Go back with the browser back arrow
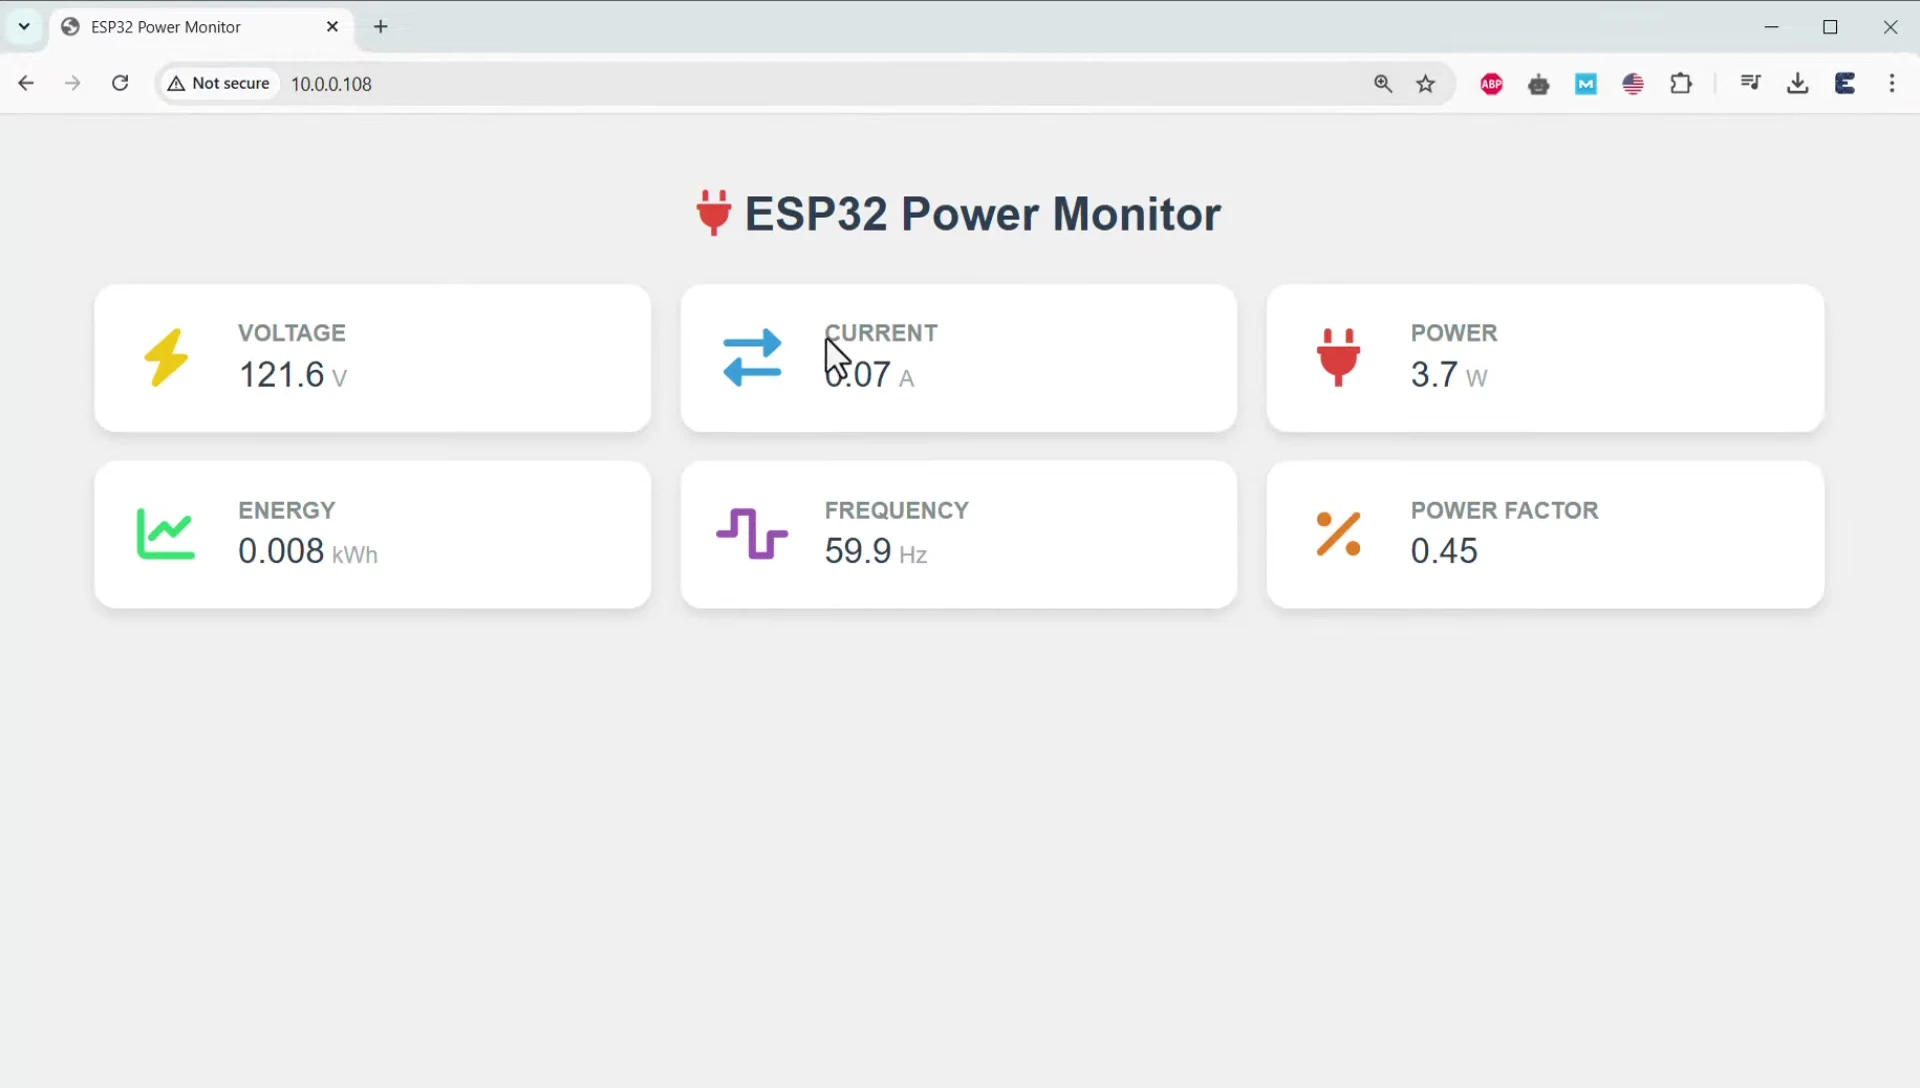Viewport: 1920px width, 1088px height. click(26, 83)
